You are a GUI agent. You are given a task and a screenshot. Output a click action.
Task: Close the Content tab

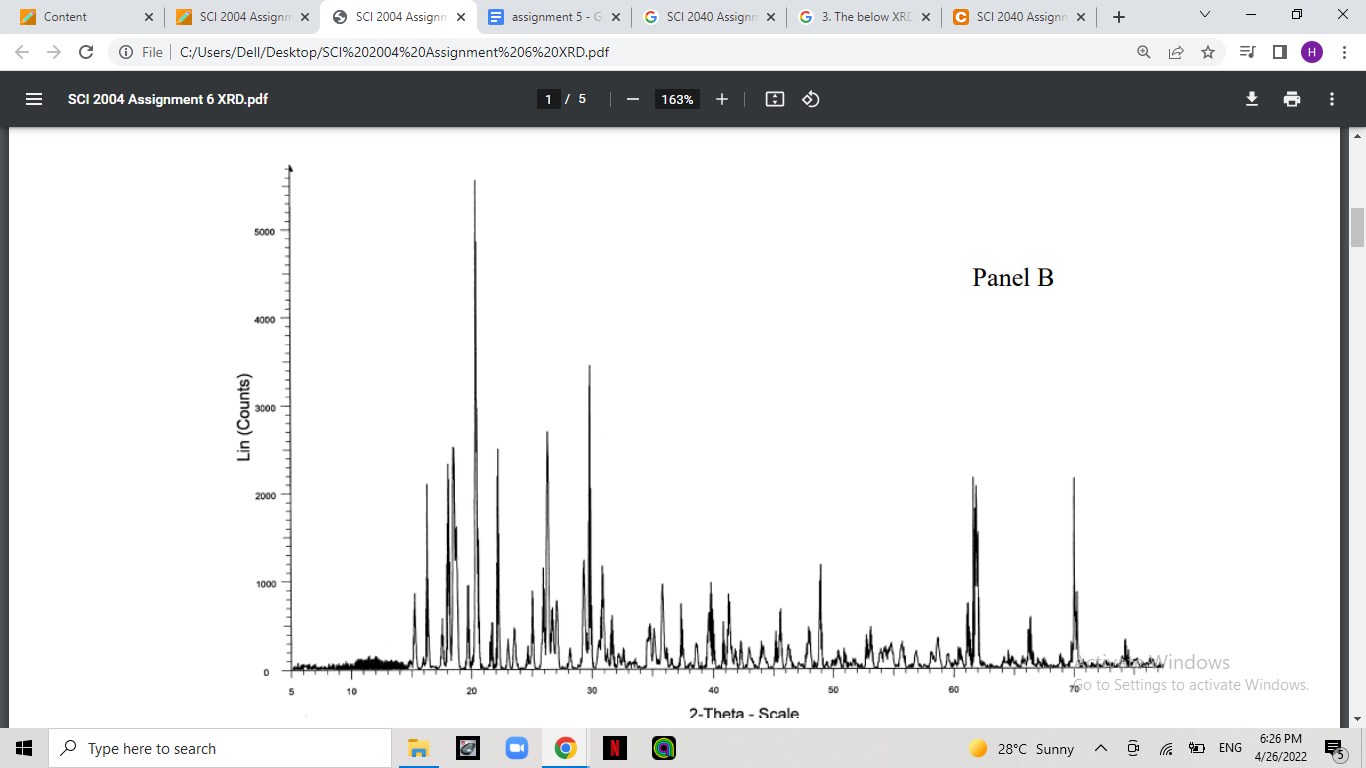click(149, 17)
